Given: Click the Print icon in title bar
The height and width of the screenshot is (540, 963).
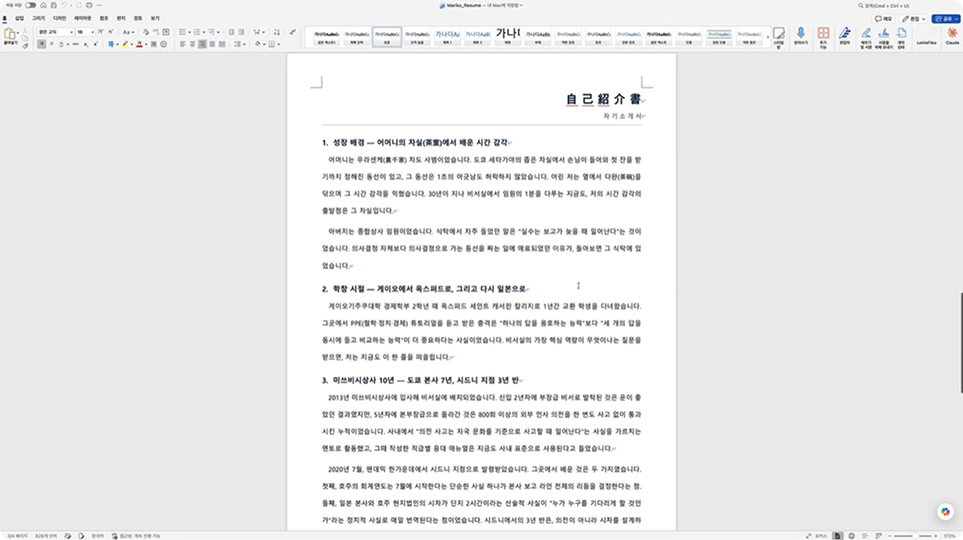Looking at the screenshot, I should click(89, 6).
